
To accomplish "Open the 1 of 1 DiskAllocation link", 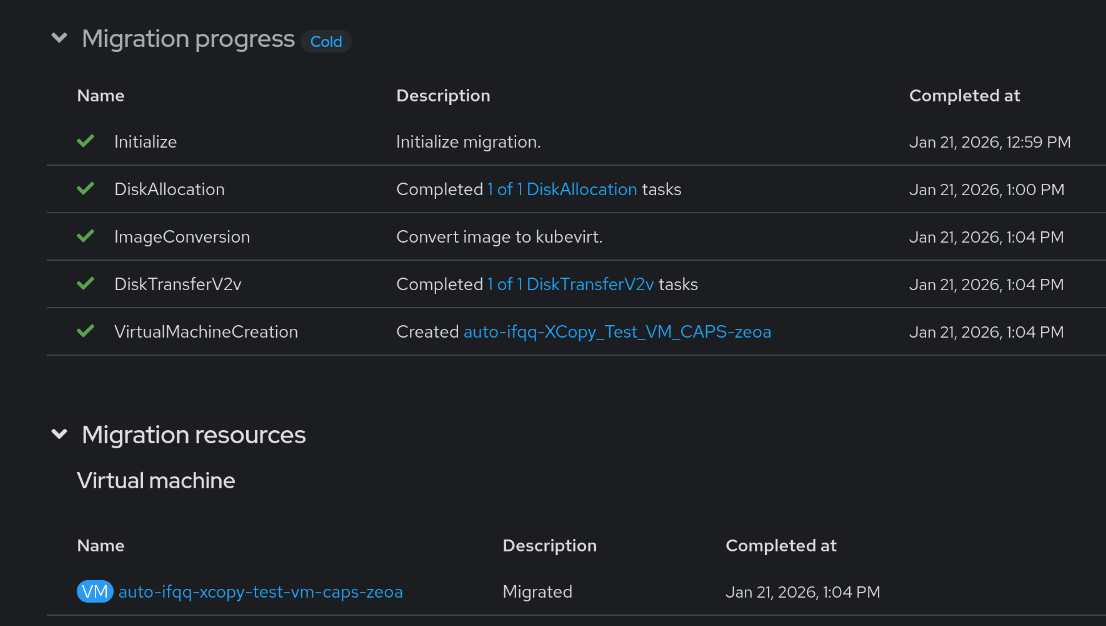I will coord(562,189).
